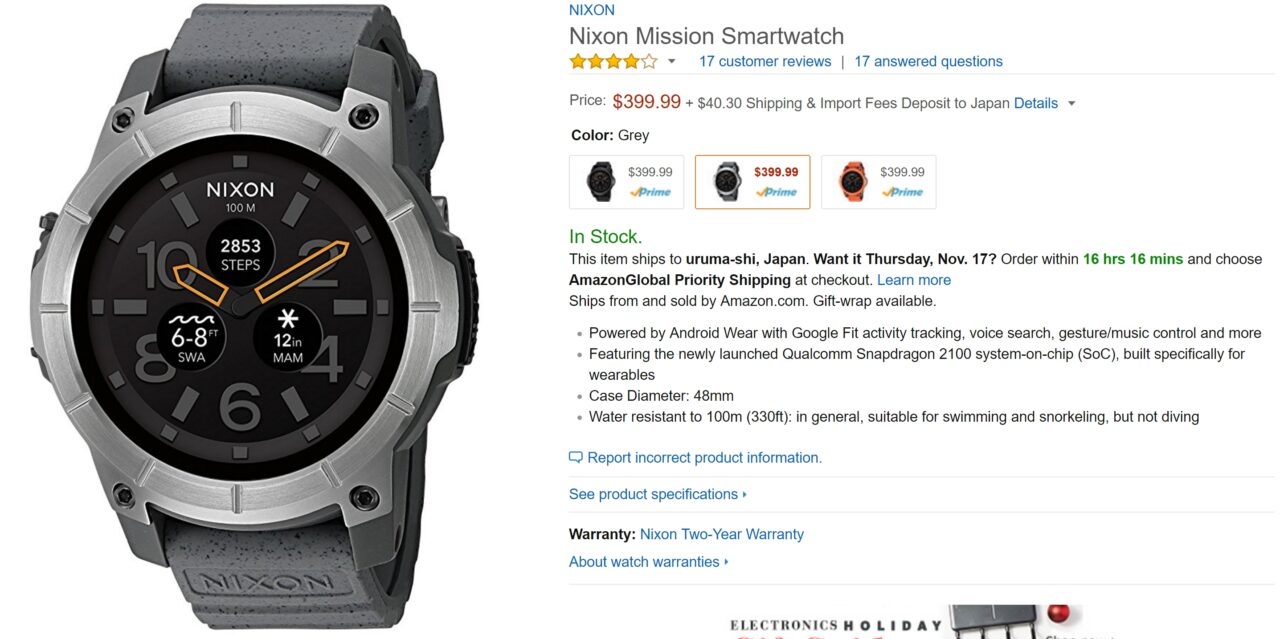Click the large Nixon watch product image
This screenshot has height=639, width=1280.
240,320
